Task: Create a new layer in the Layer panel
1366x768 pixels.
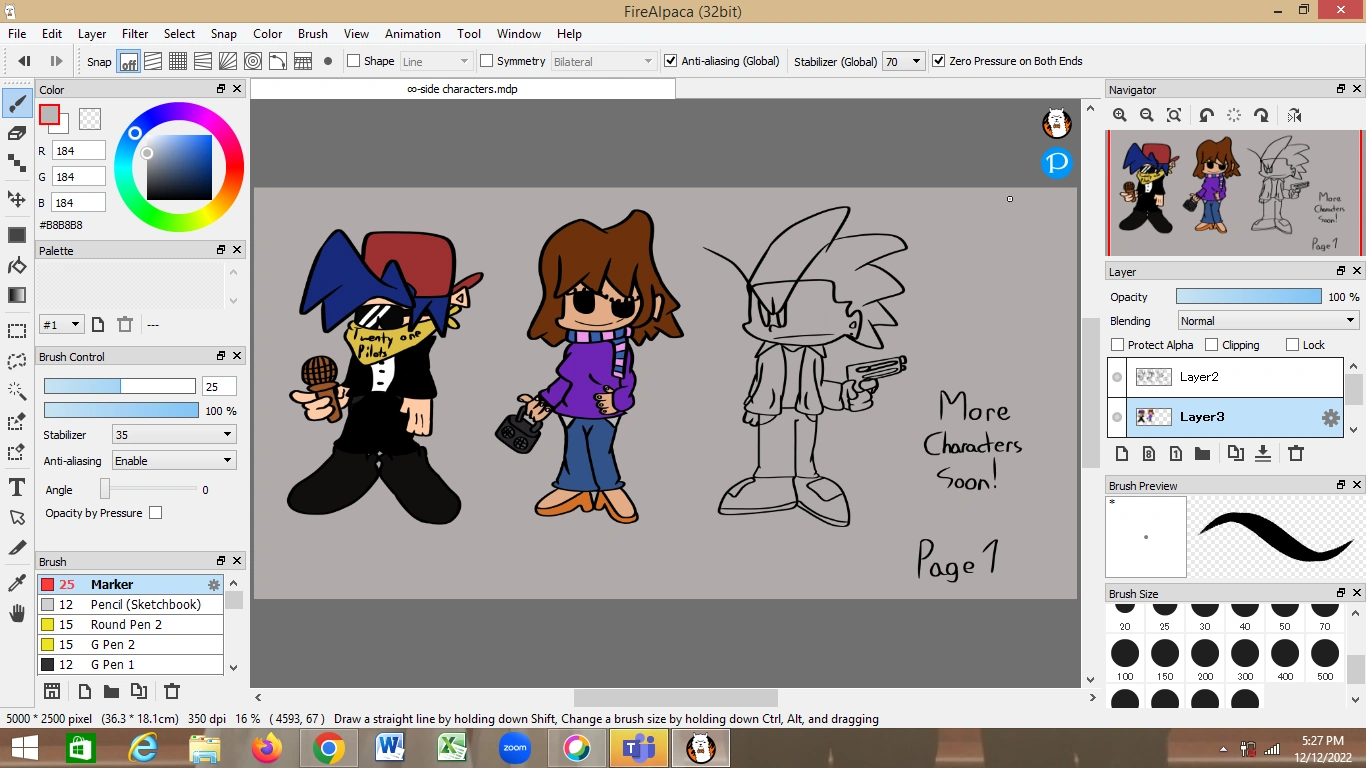Action: tap(1121, 453)
